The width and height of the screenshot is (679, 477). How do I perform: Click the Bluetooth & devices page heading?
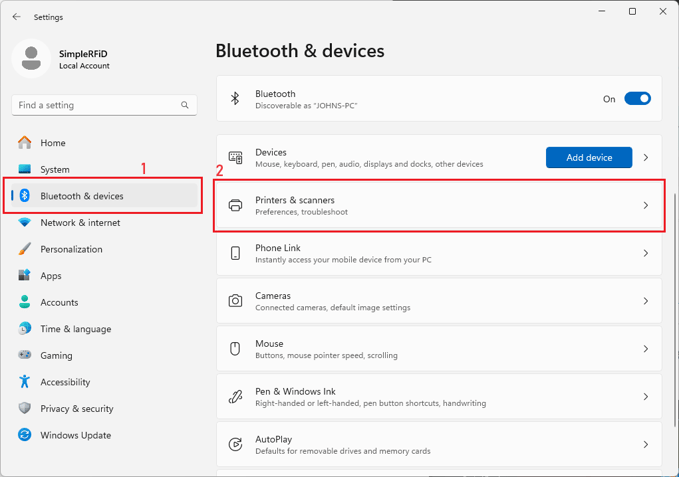300,51
